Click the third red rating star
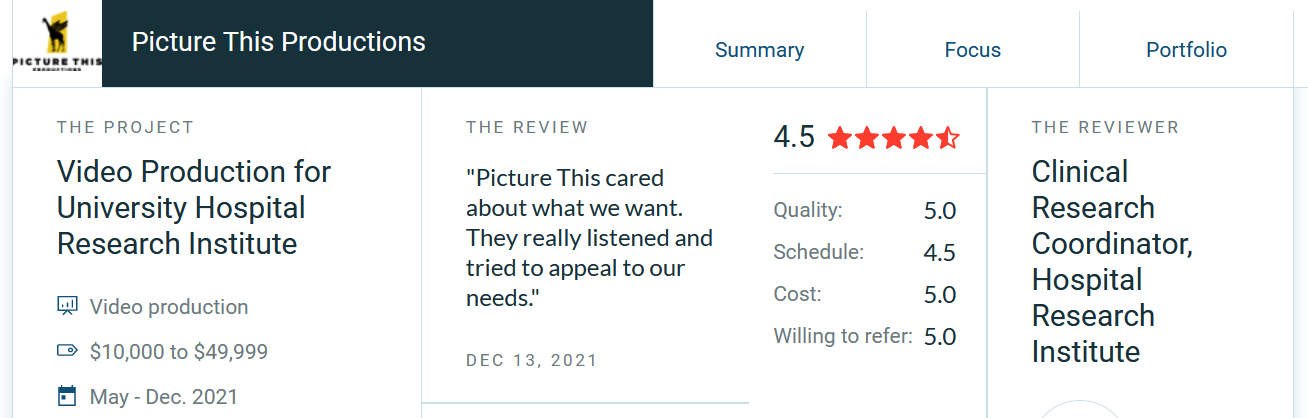1308x418 pixels. click(x=893, y=138)
